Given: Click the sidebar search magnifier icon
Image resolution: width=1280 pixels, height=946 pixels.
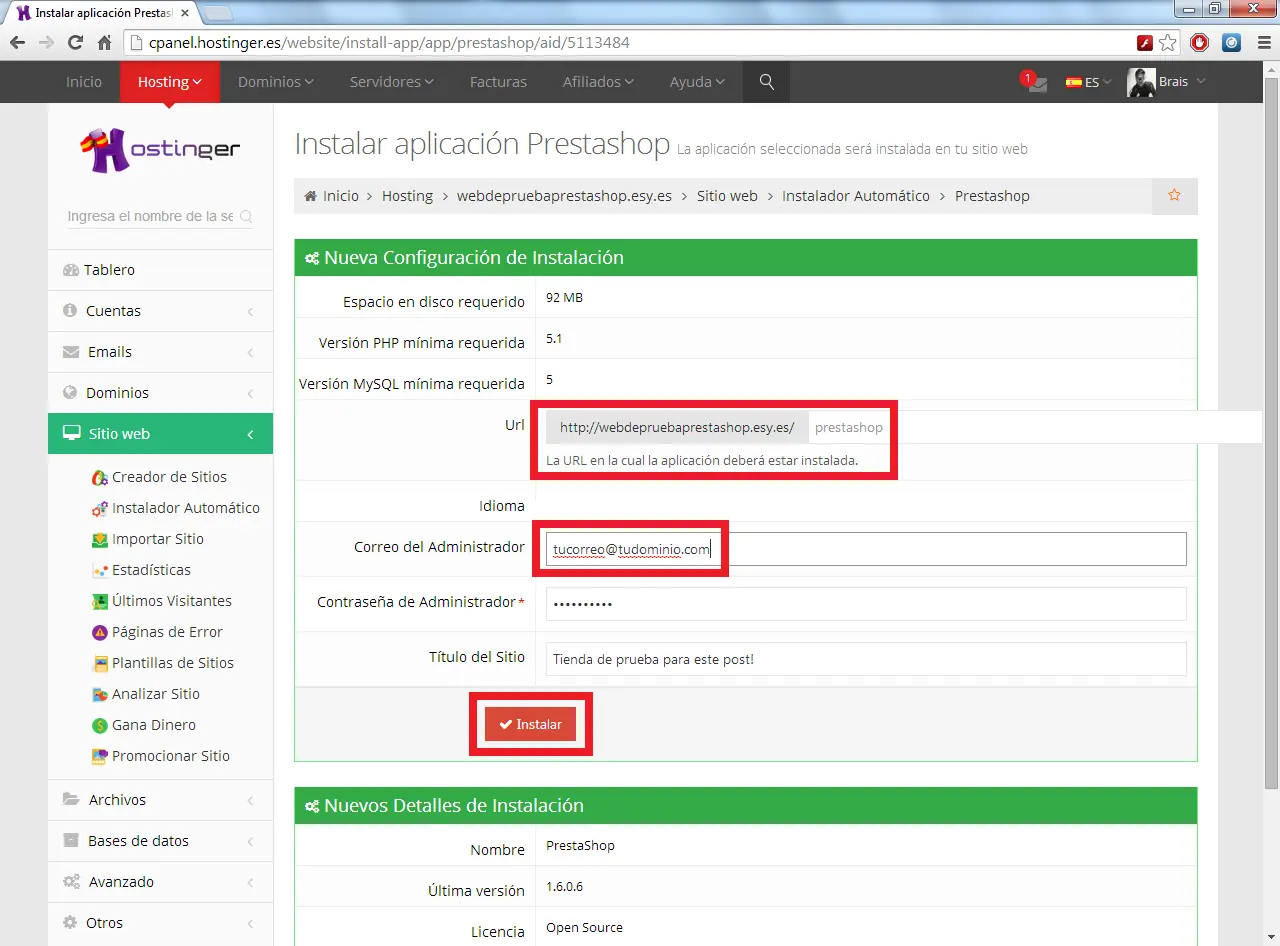Looking at the screenshot, I should (x=246, y=217).
